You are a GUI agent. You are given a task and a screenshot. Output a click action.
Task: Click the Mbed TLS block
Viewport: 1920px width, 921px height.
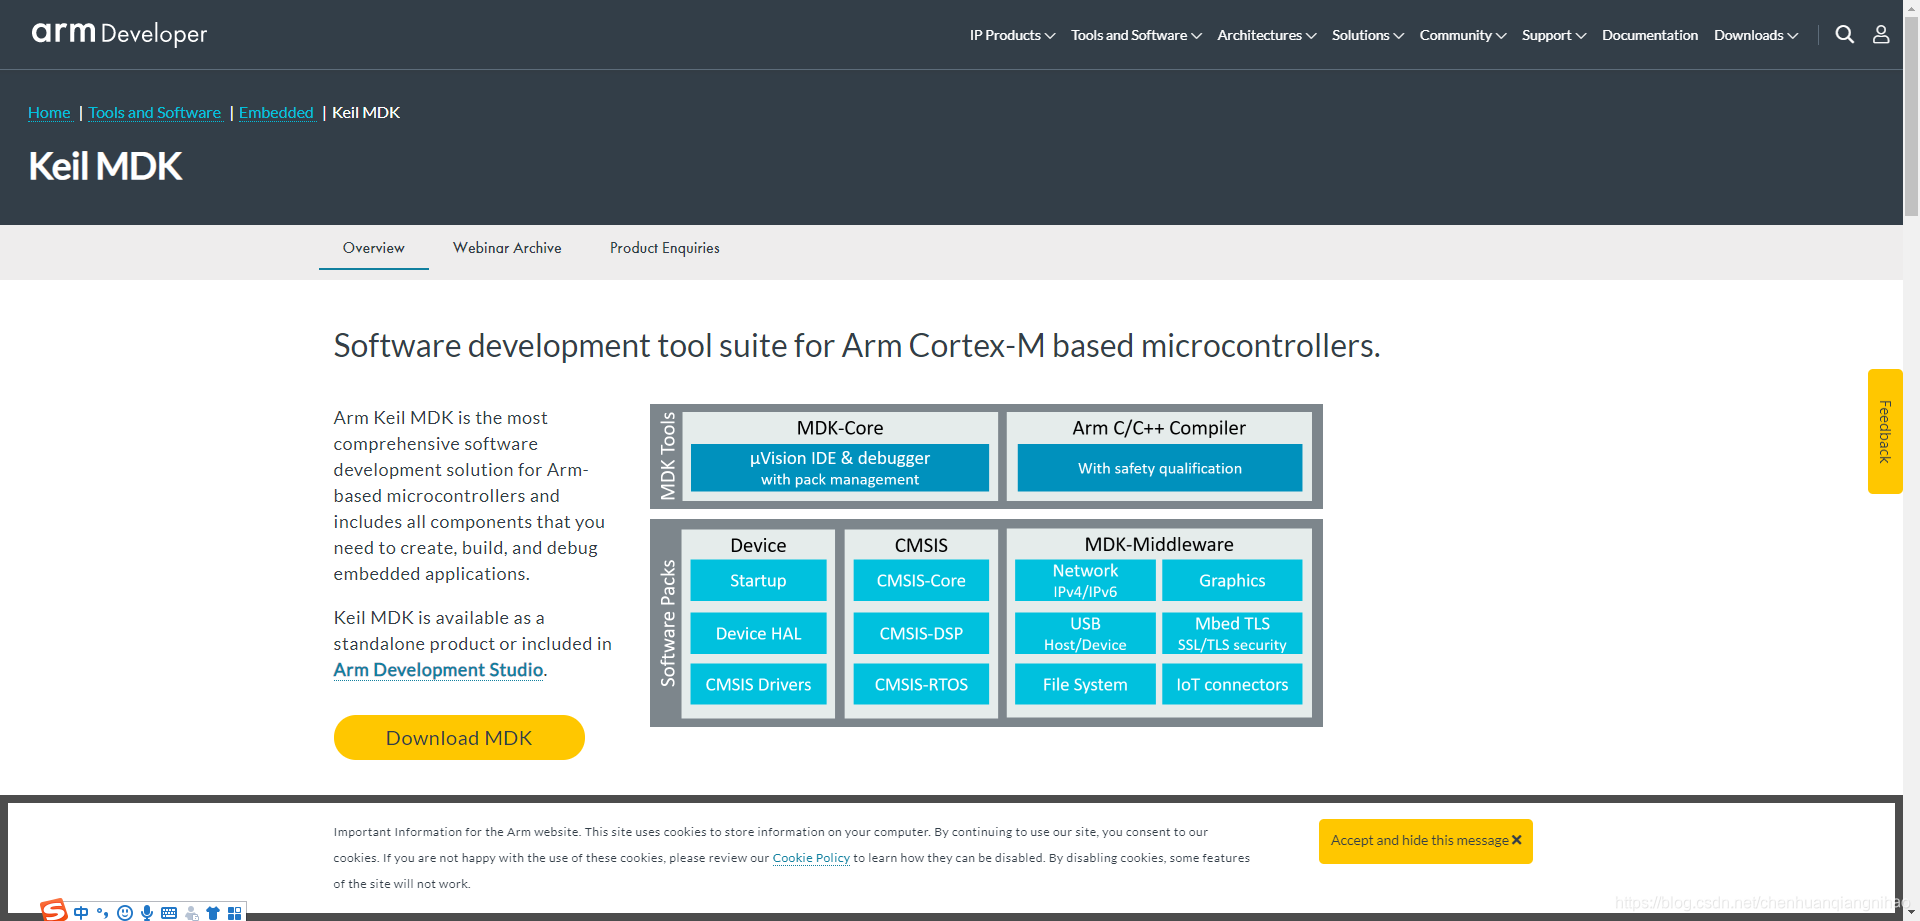tap(1232, 633)
